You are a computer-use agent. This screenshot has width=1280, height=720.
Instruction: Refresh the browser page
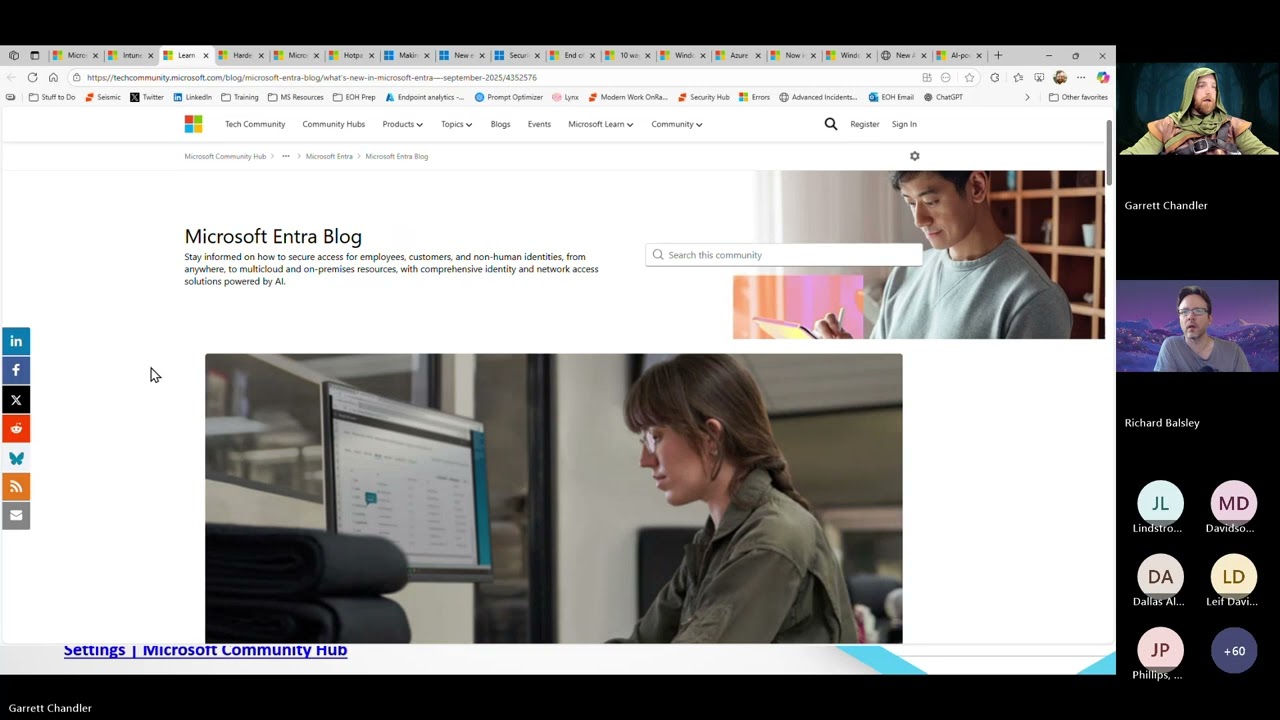pyautogui.click(x=32, y=77)
